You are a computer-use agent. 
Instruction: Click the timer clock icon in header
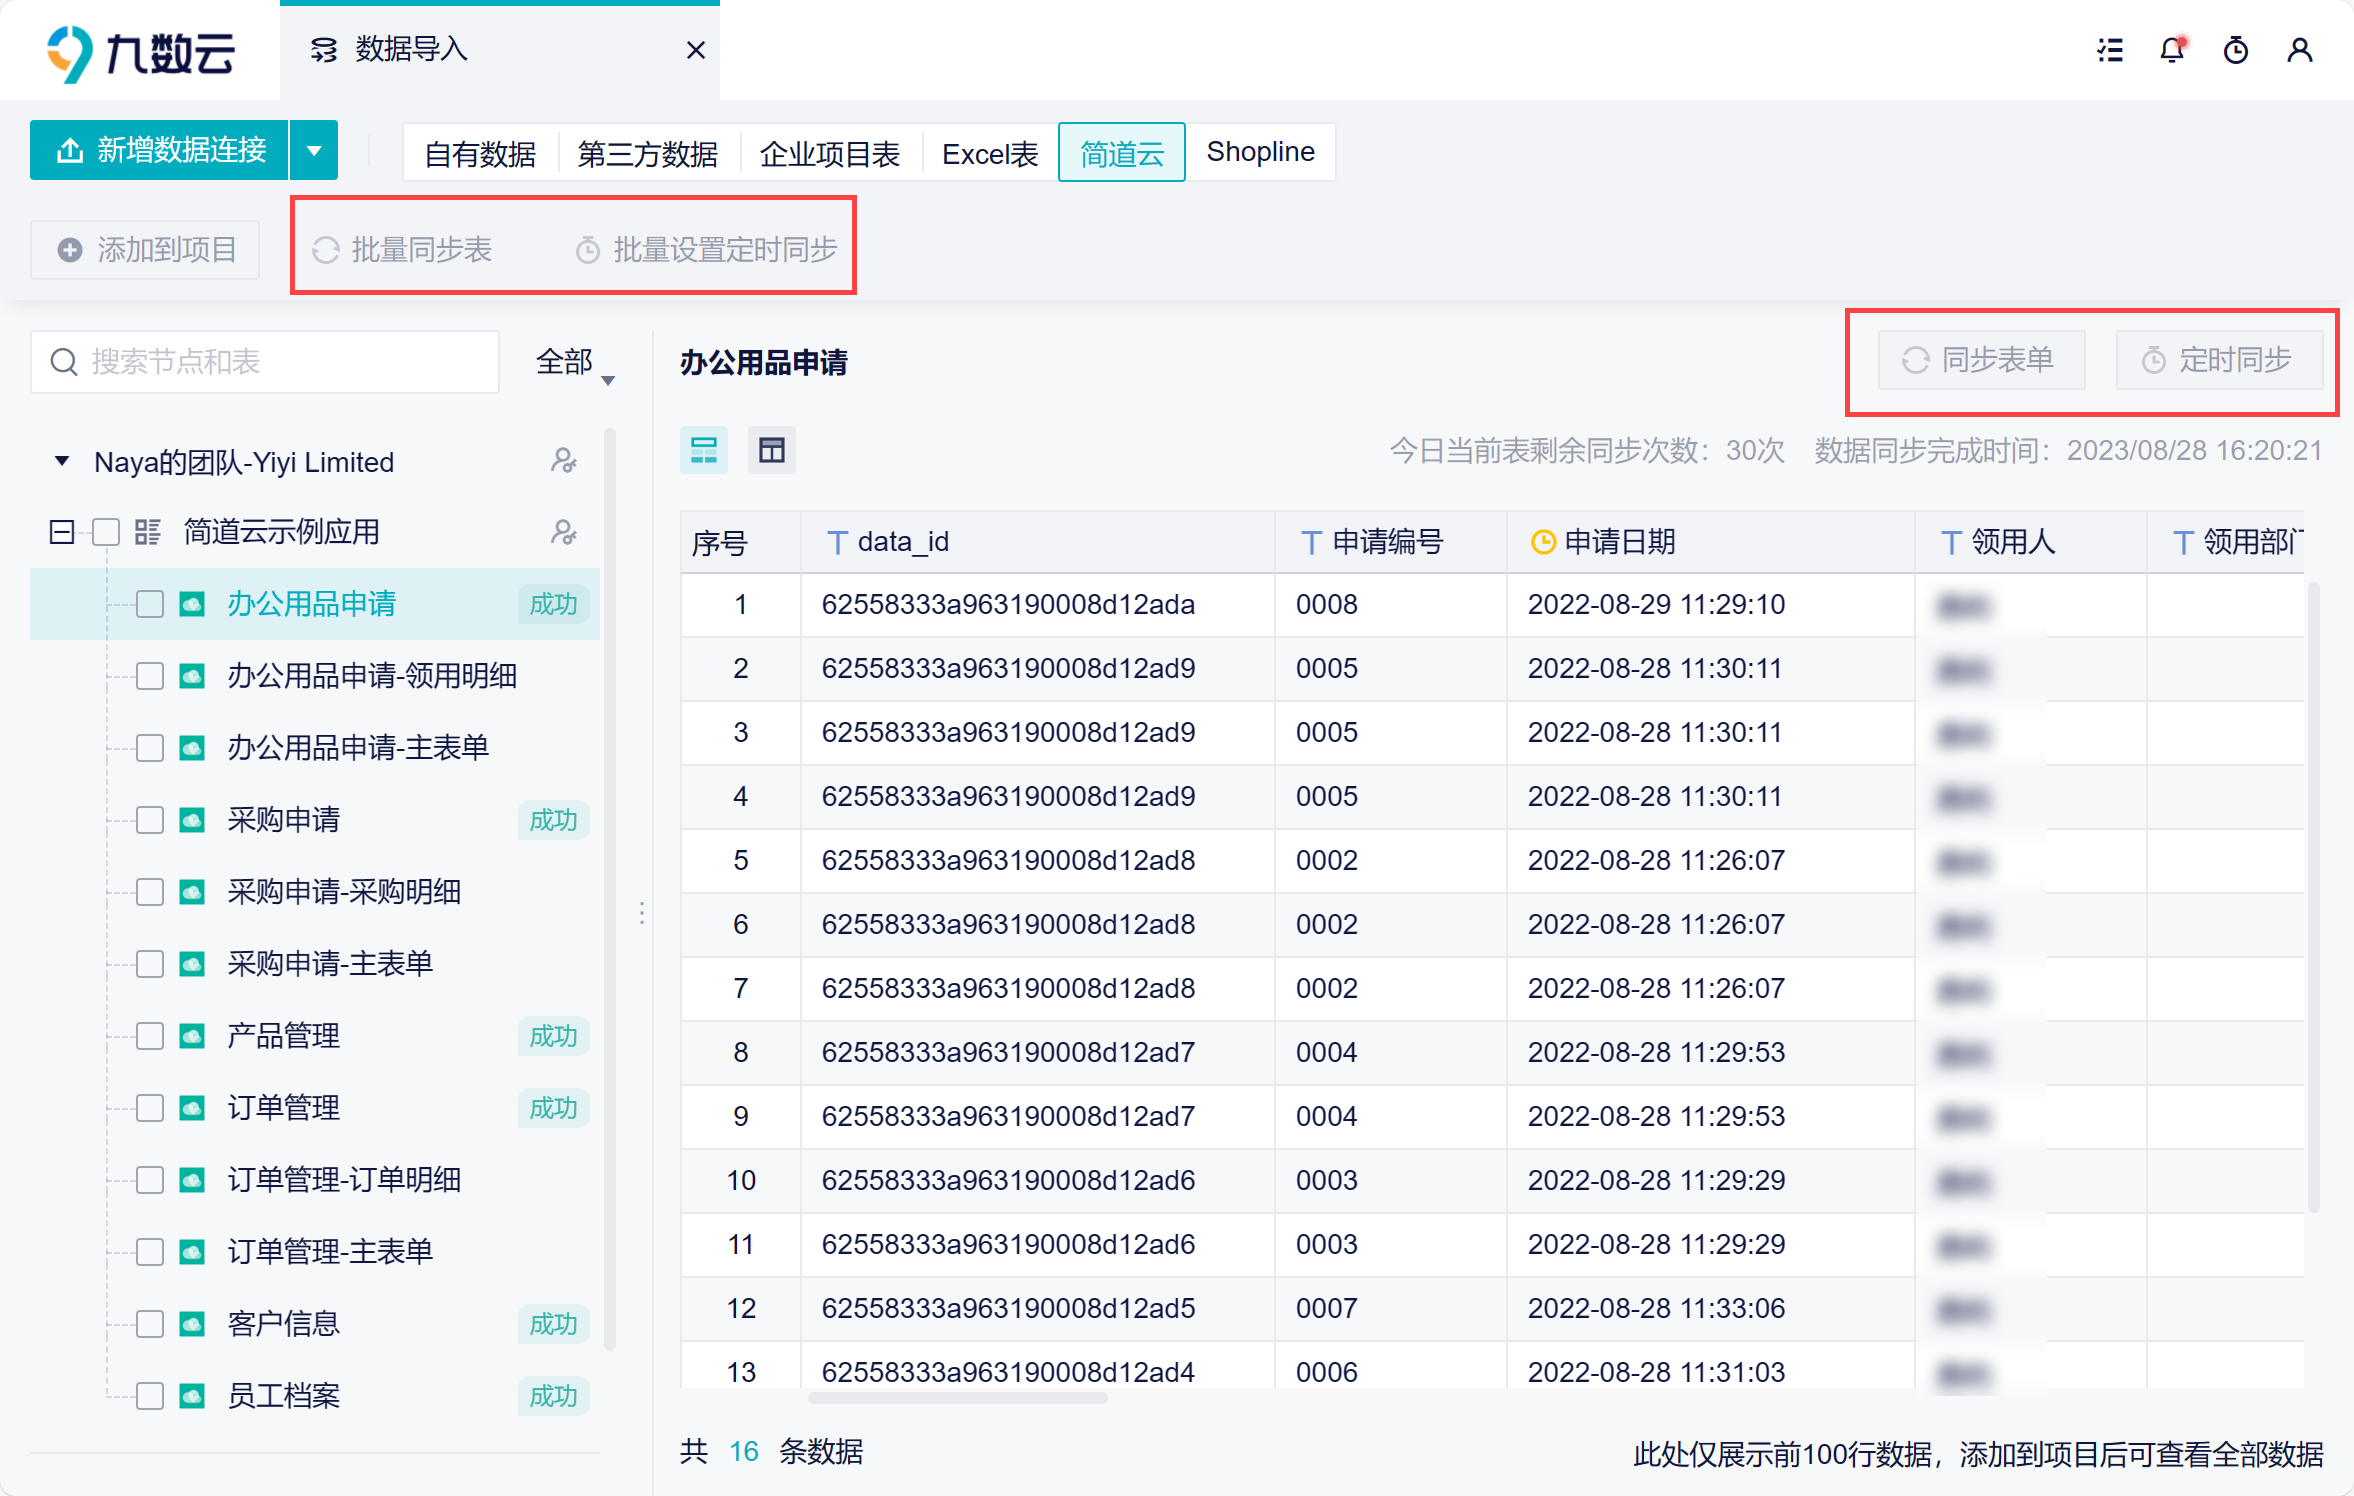[2236, 50]
